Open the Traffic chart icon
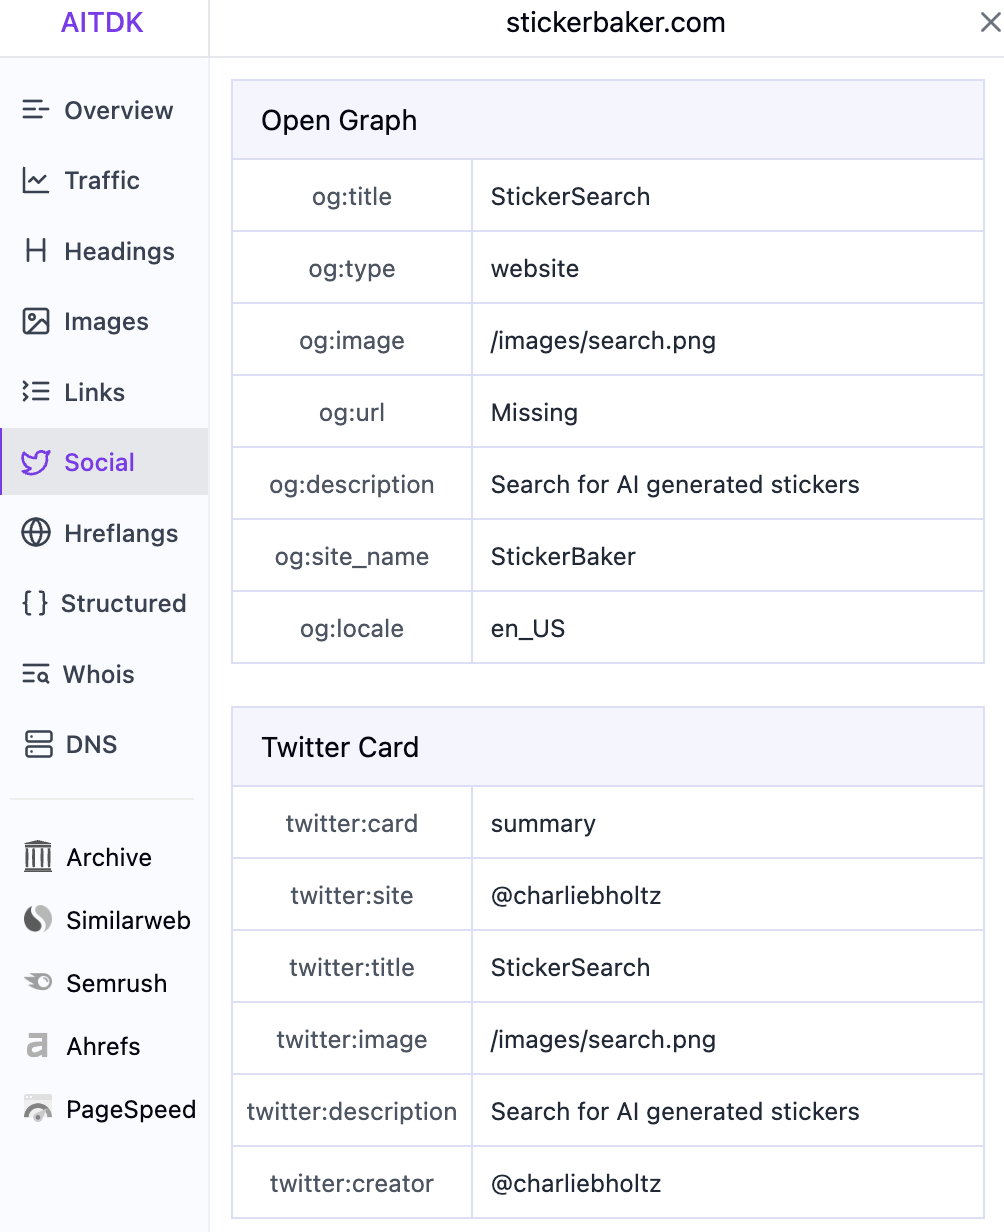1004x1232 pixels. pyautogui.click(x=36, y=181)
